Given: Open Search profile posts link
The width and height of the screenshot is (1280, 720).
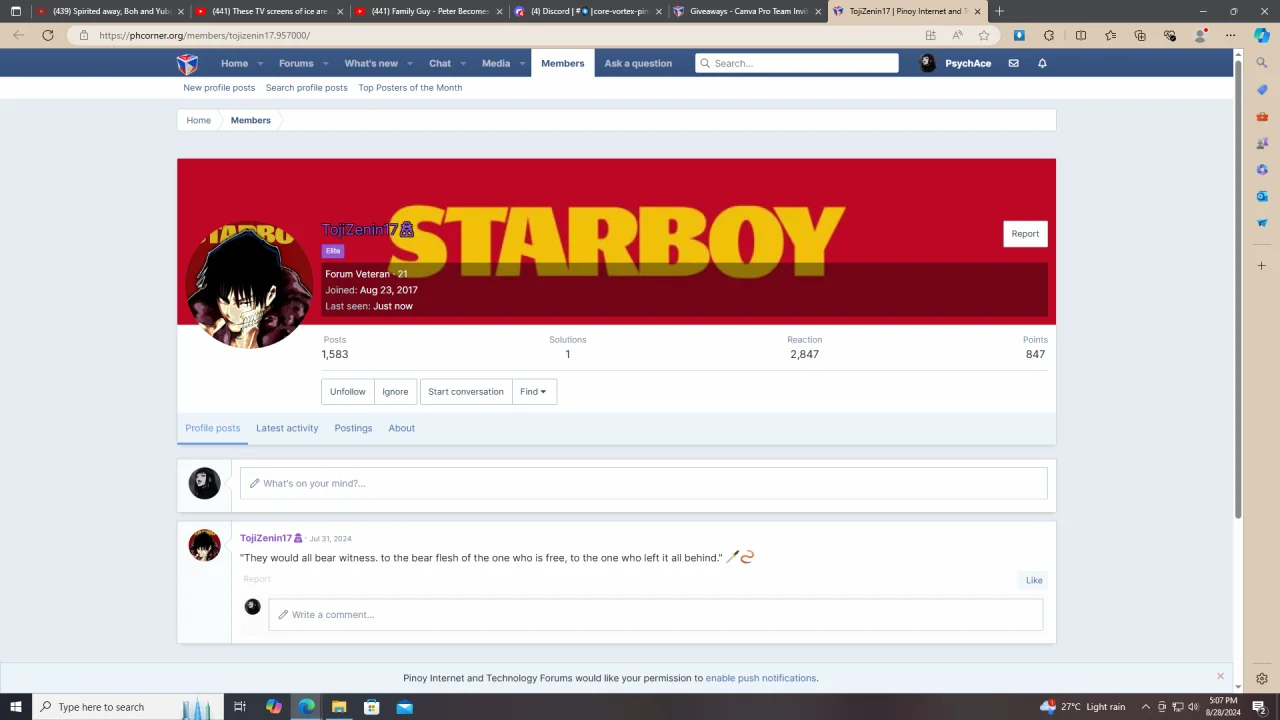Looking at the screenshot, I should [x=307, y=88].
